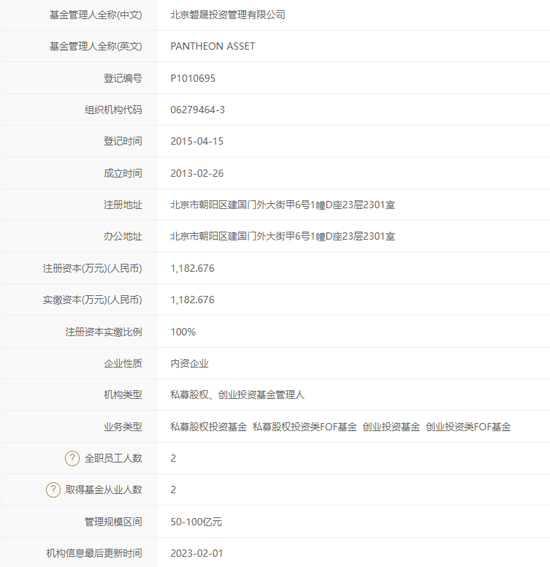This screenshot has width=550, height=567.
Task: Select management scale 50-100亿元
Action: [x=196, y=522]
